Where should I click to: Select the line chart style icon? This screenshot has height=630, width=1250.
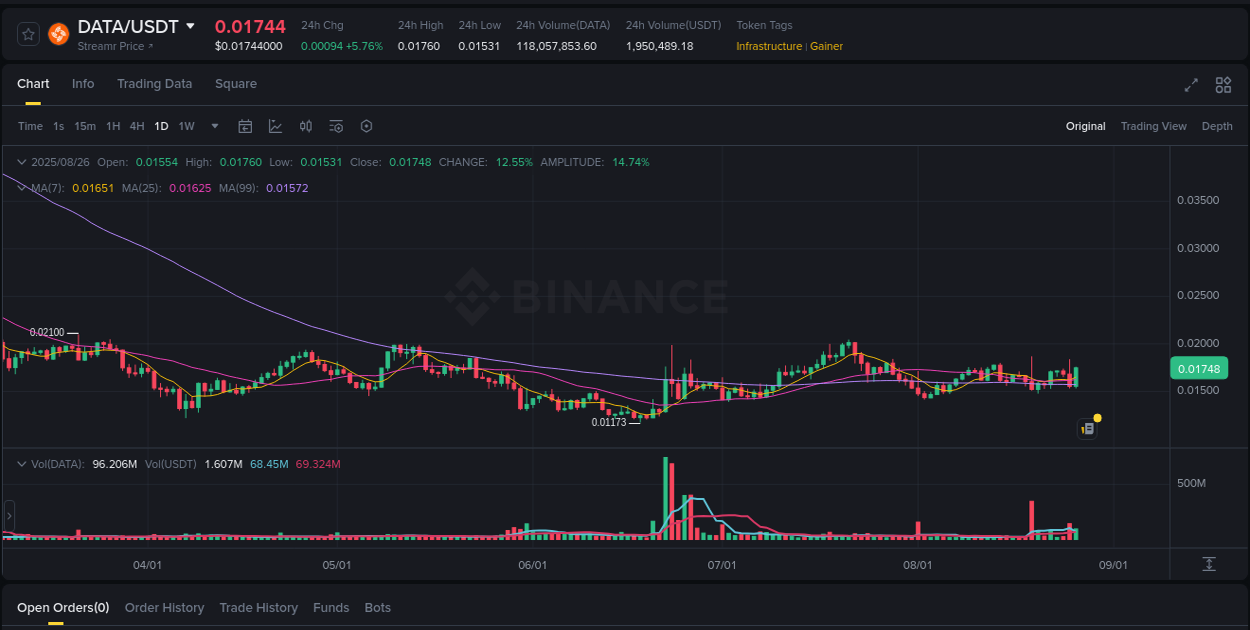275,126
